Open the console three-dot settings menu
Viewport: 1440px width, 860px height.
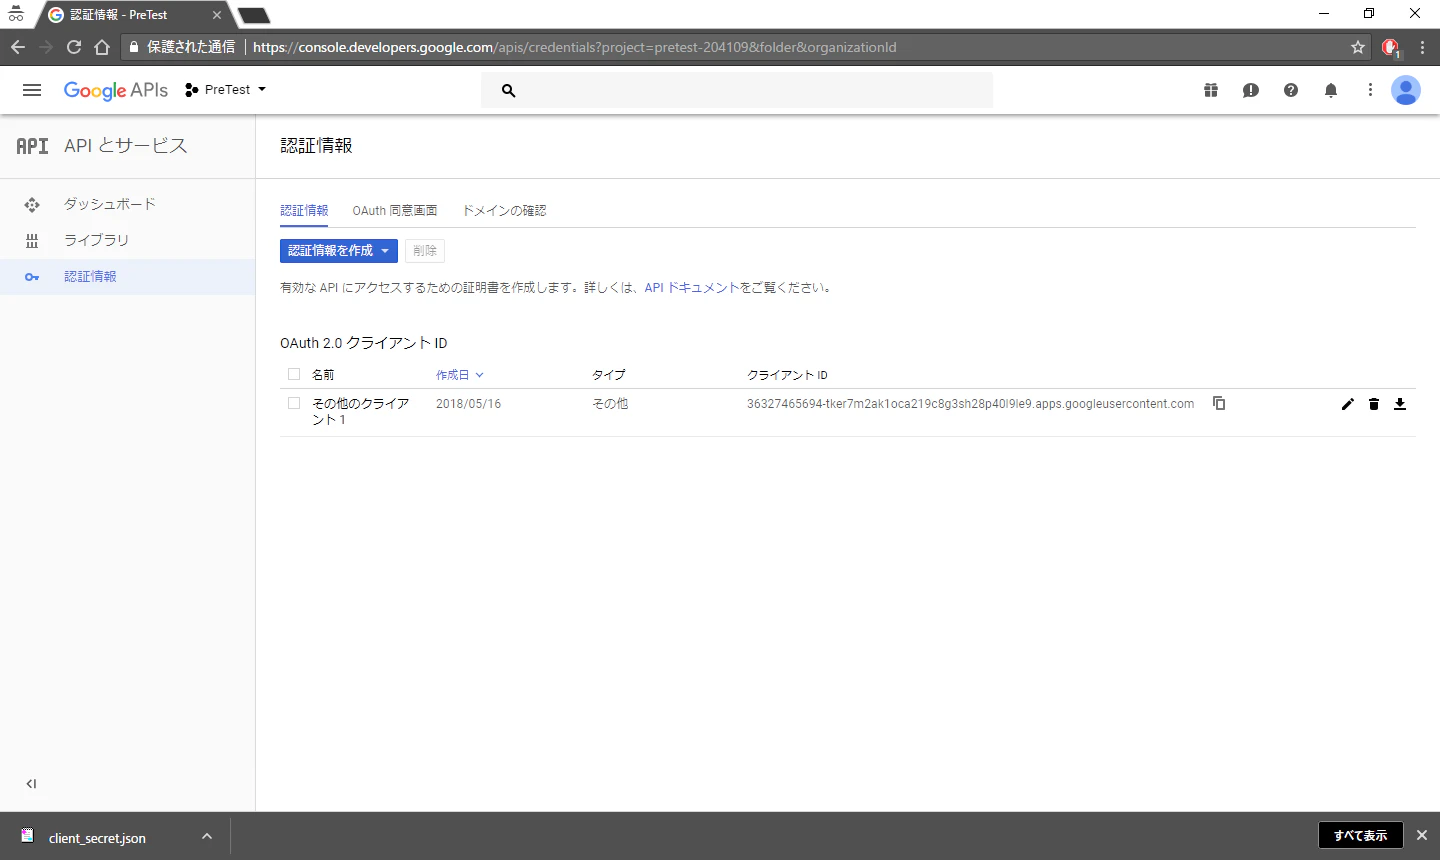pos(1370,90)
